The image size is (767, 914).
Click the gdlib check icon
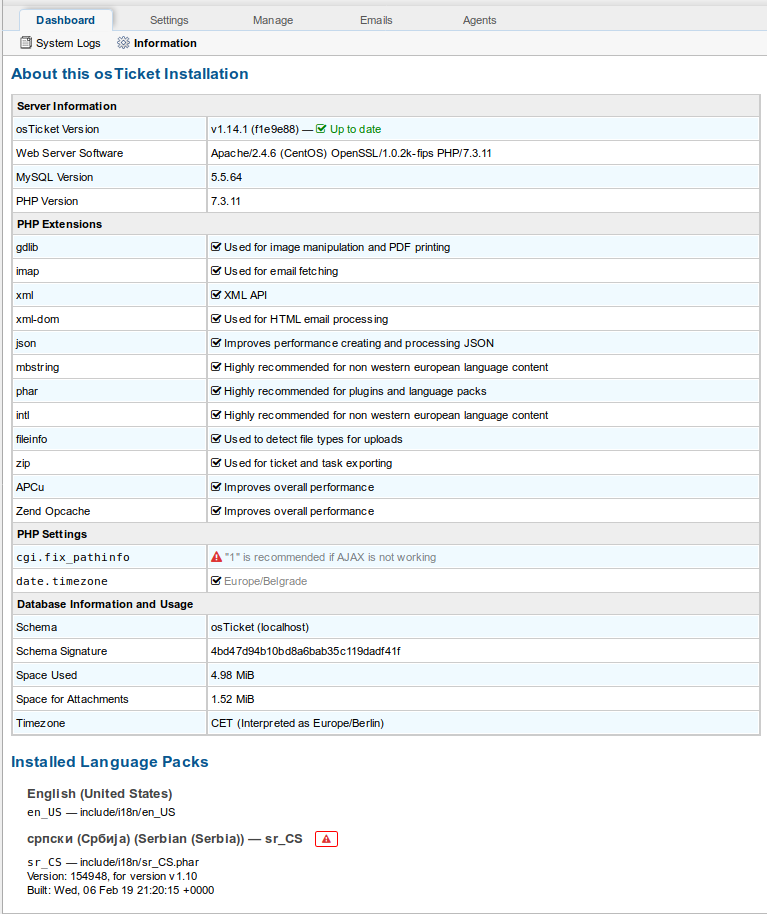coord(216,247)
